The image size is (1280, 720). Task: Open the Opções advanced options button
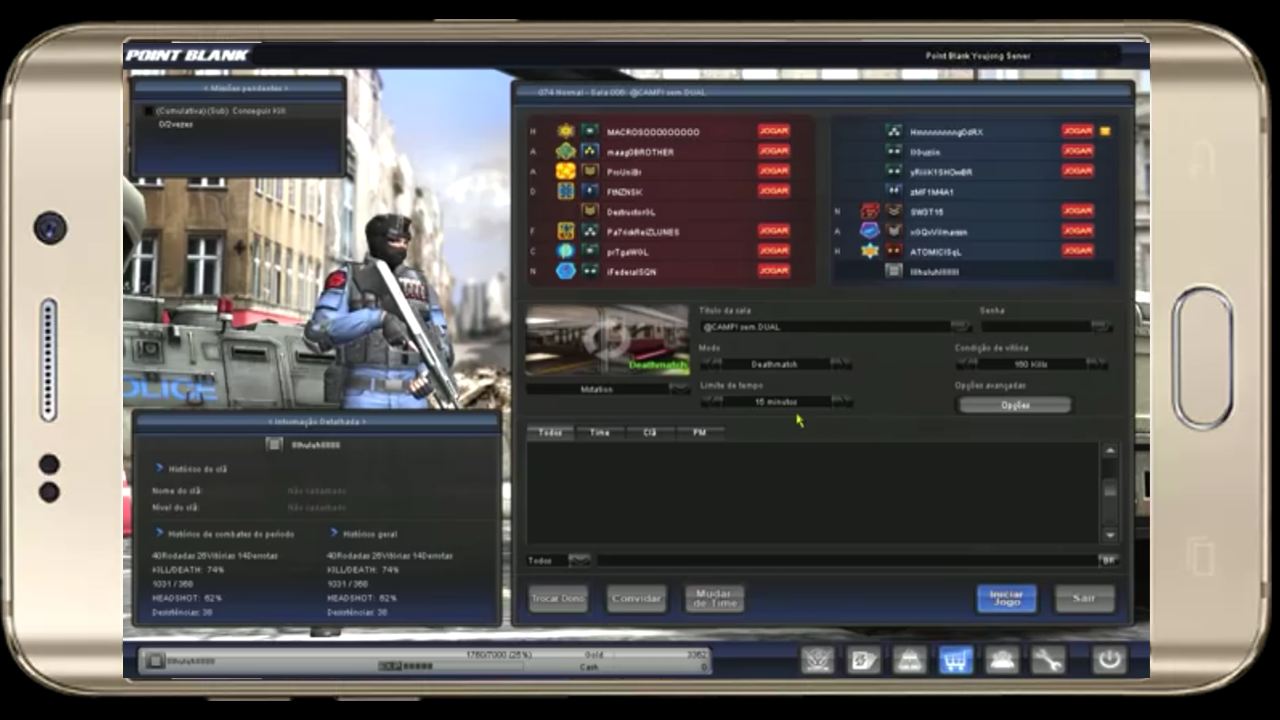tap(1015, 405)
